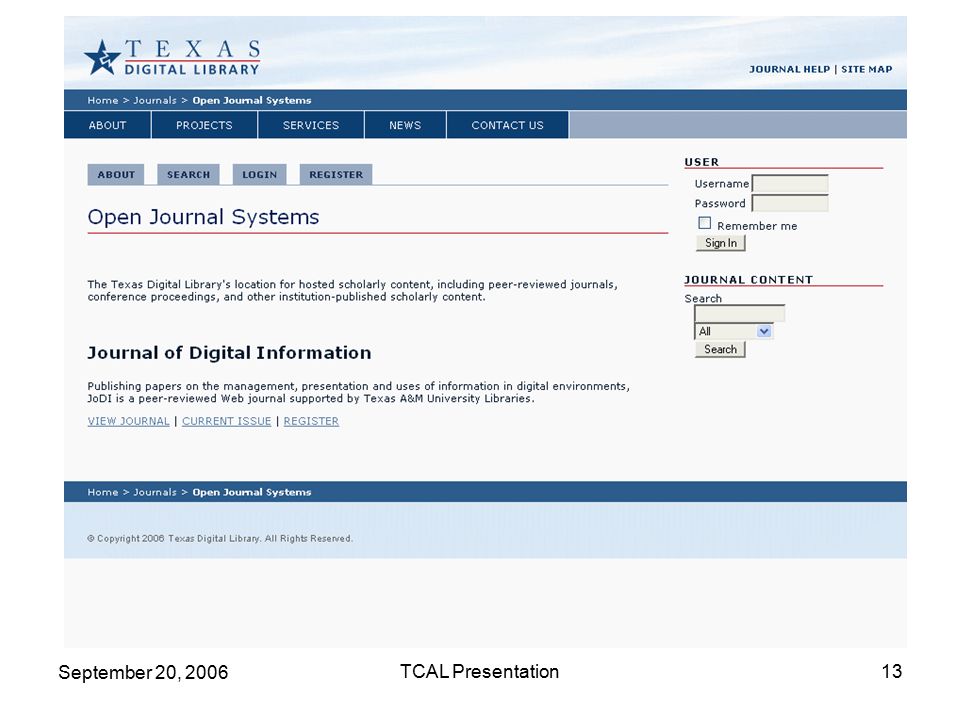Click the Sign In button
This screenshot has width=960, height=720.
coord(721,243)
